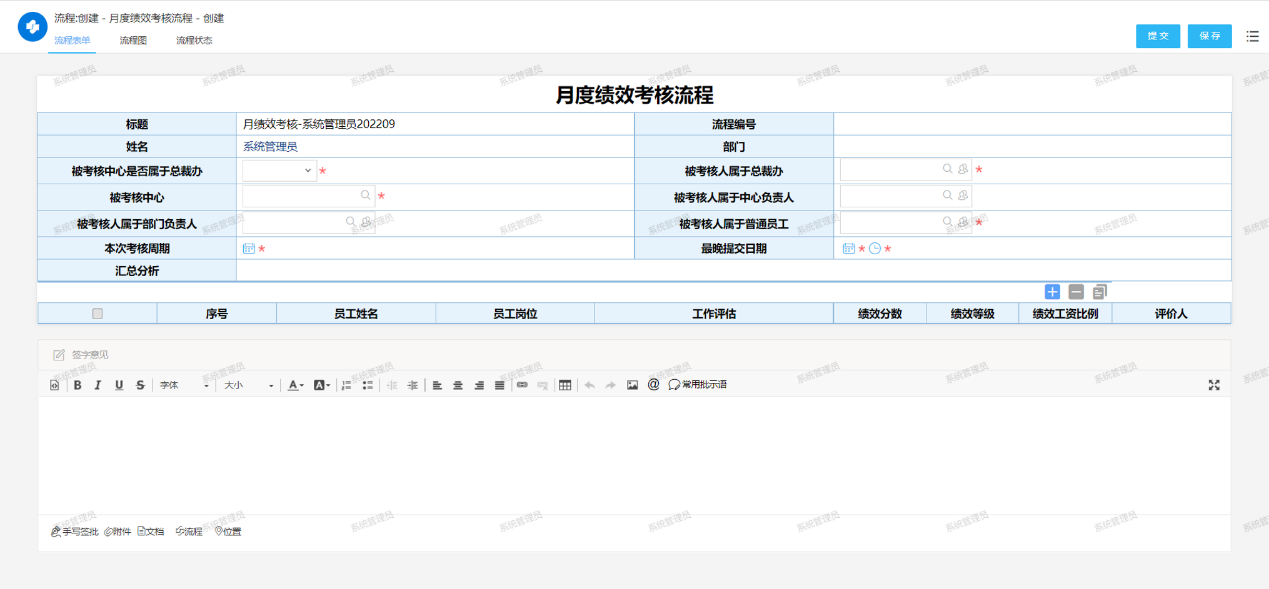Apply italic formatting in the editor

(98, 385)
